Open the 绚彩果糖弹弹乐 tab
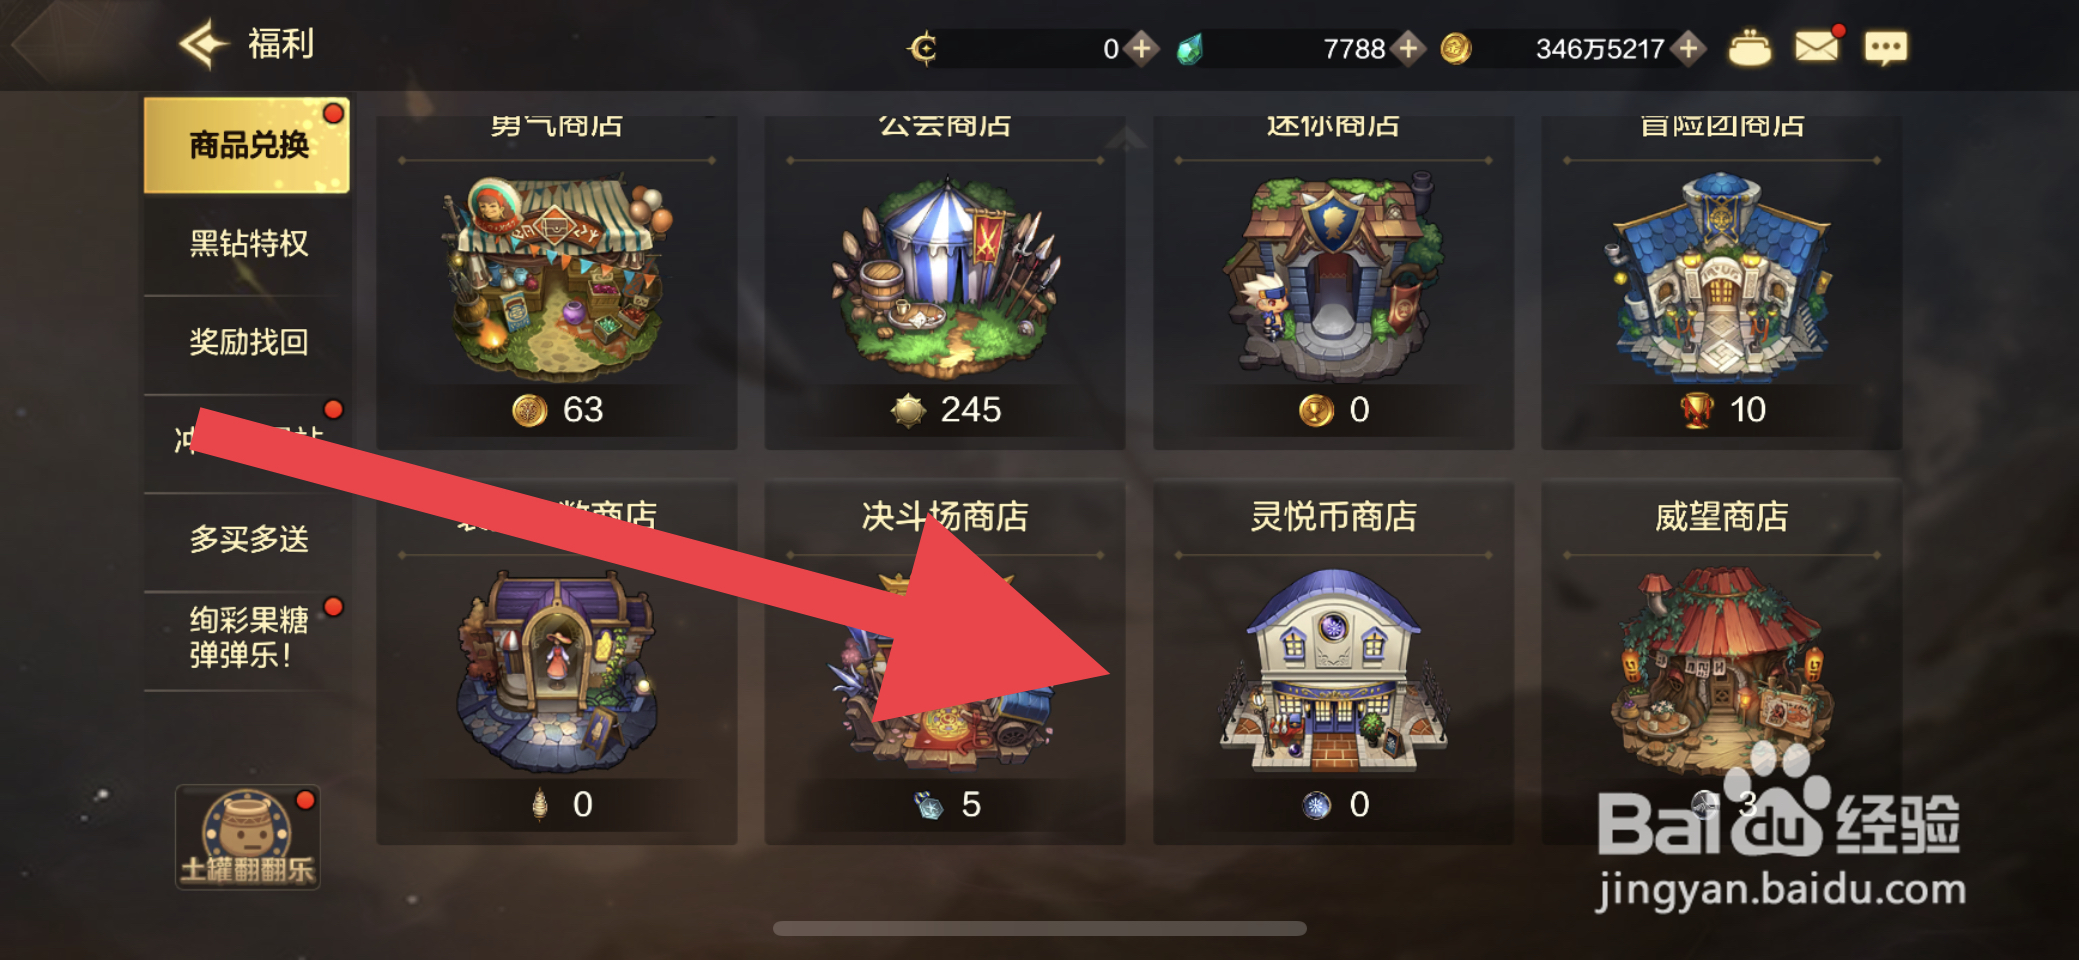Screen dimensions: 2079x960 [x=248, y=637]
